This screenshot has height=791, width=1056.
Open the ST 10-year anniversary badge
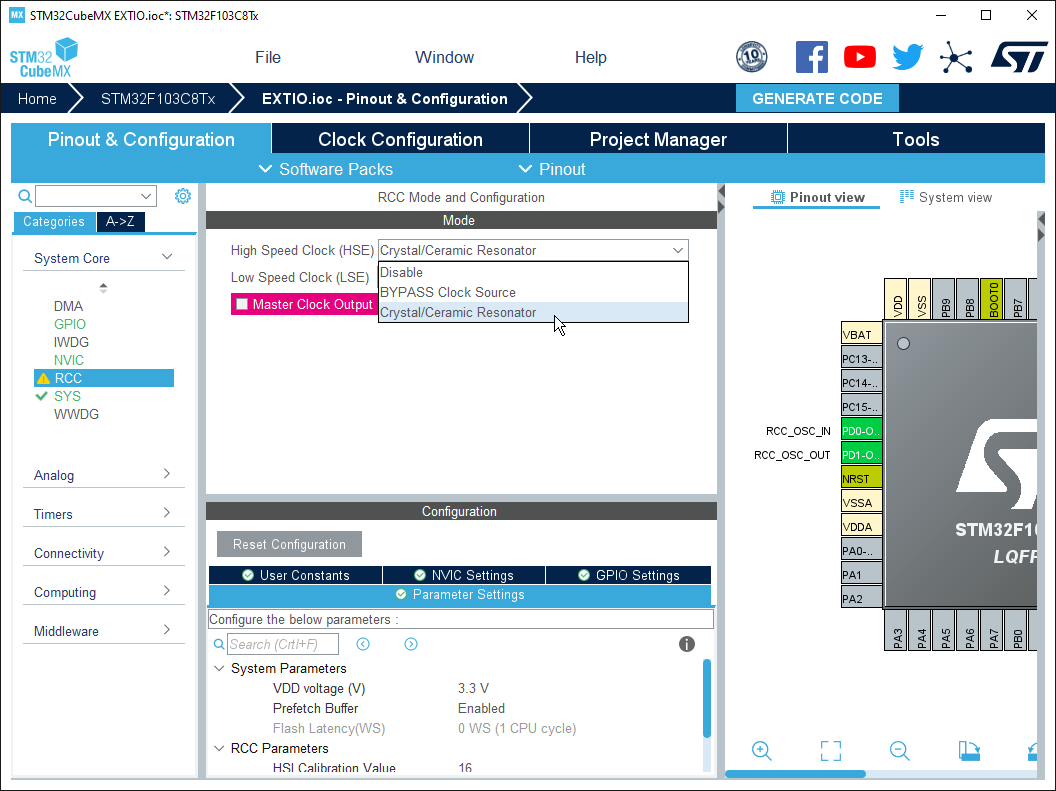pyautogui.click(x=752, y=57)
